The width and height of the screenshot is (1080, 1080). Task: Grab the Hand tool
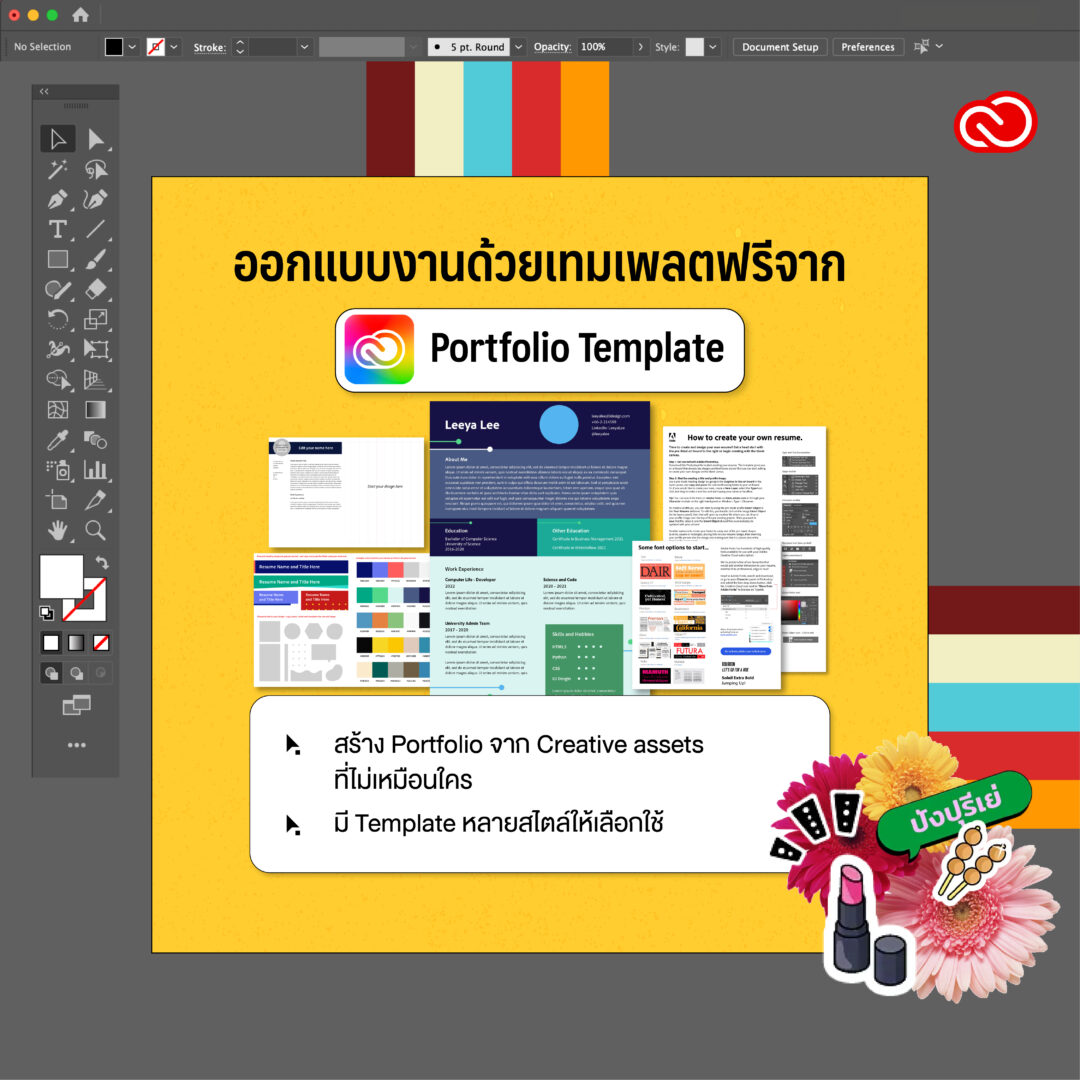(57, 529)
